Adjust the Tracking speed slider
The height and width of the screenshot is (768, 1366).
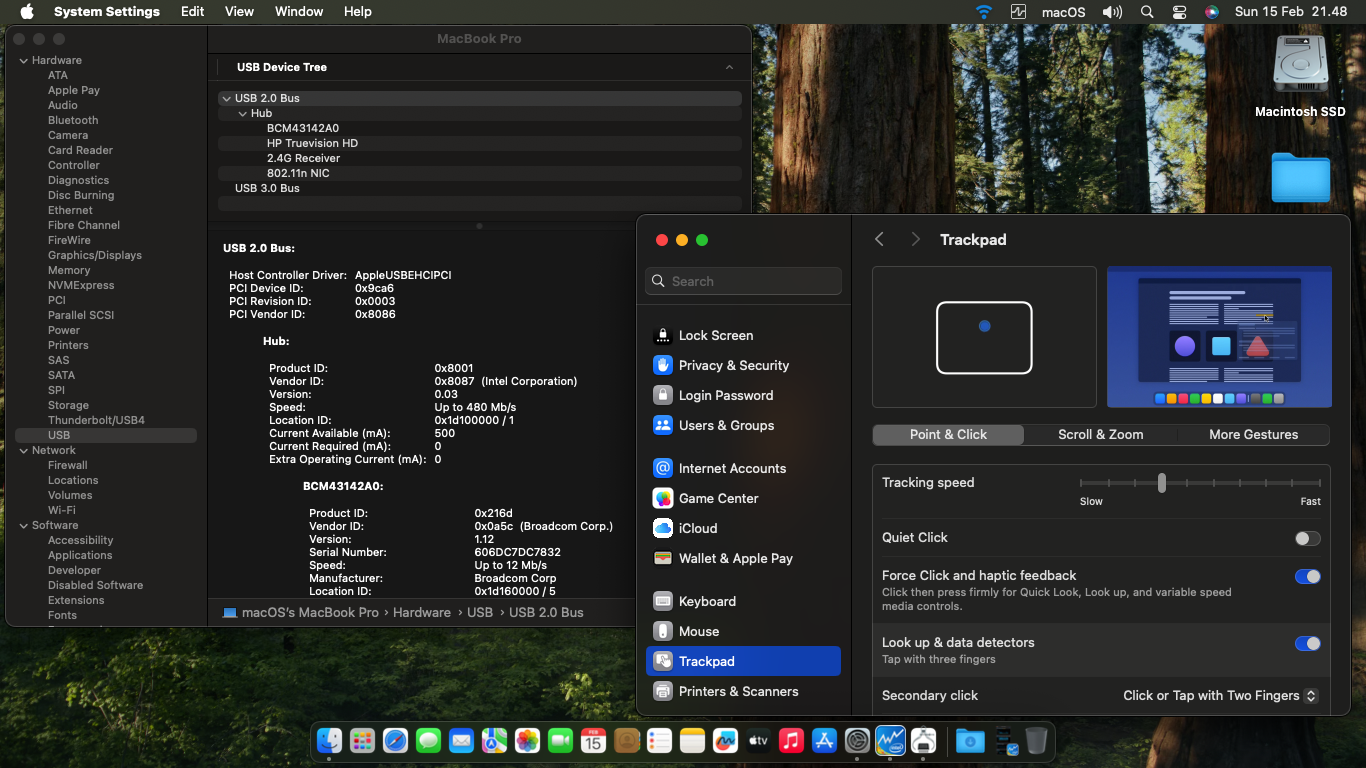[x=1161, y=483]
